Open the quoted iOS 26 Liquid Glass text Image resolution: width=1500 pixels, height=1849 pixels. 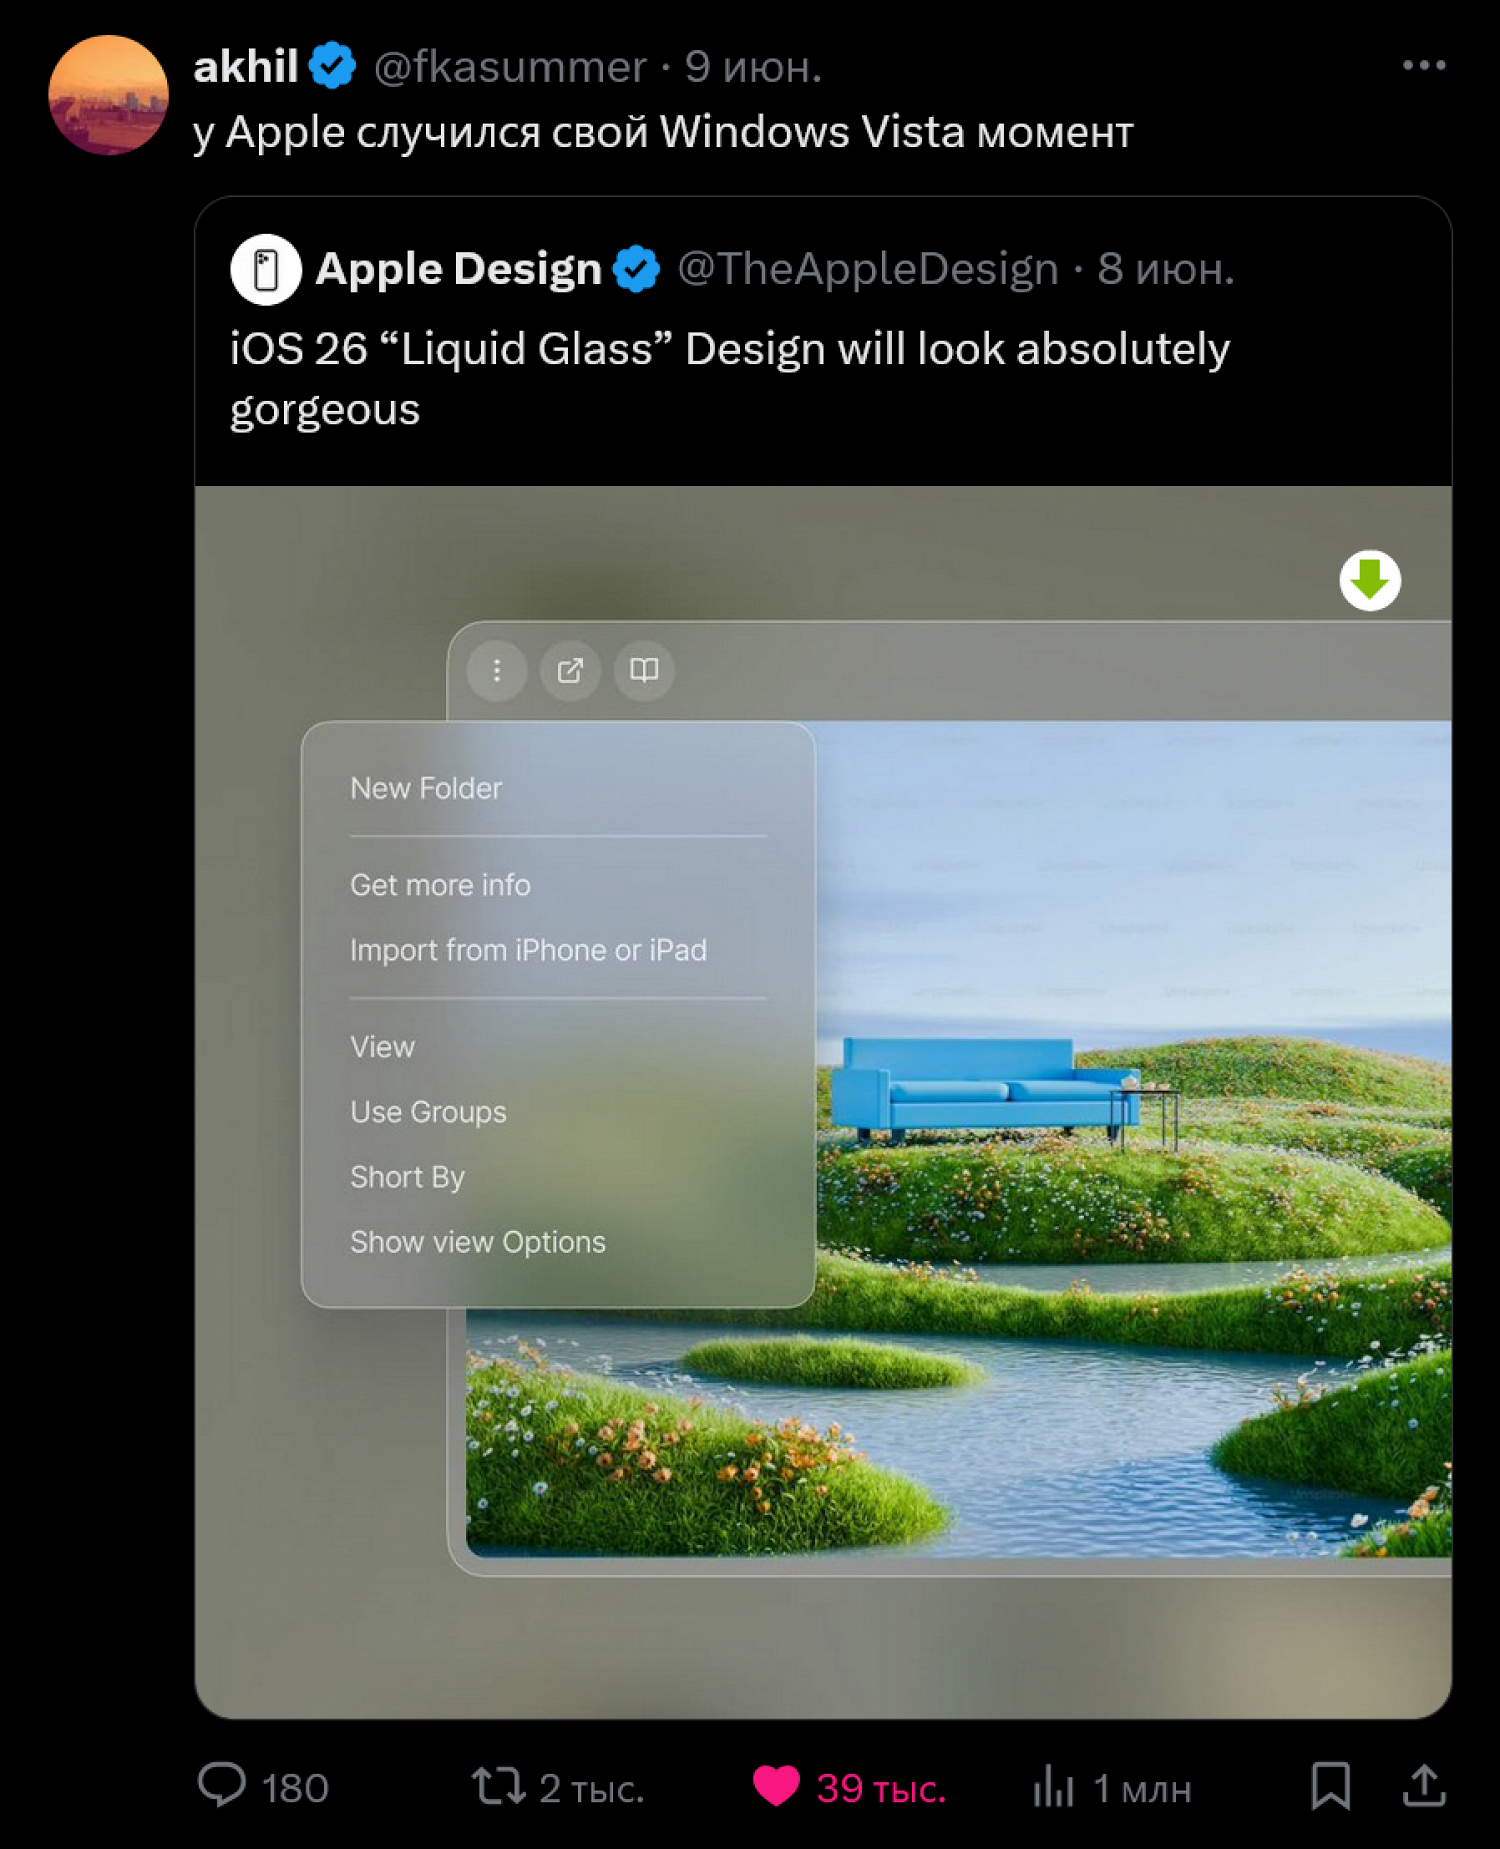click(x=730, y=379)
